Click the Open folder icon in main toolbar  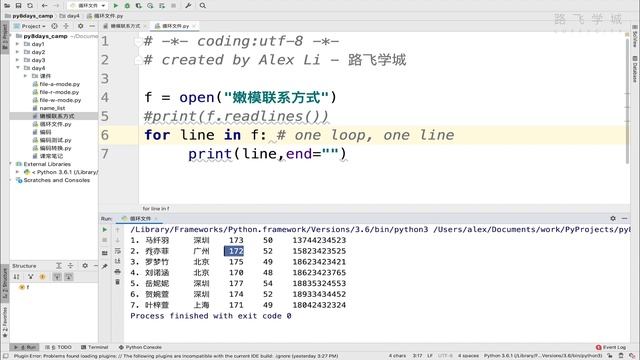click(7, 6)
